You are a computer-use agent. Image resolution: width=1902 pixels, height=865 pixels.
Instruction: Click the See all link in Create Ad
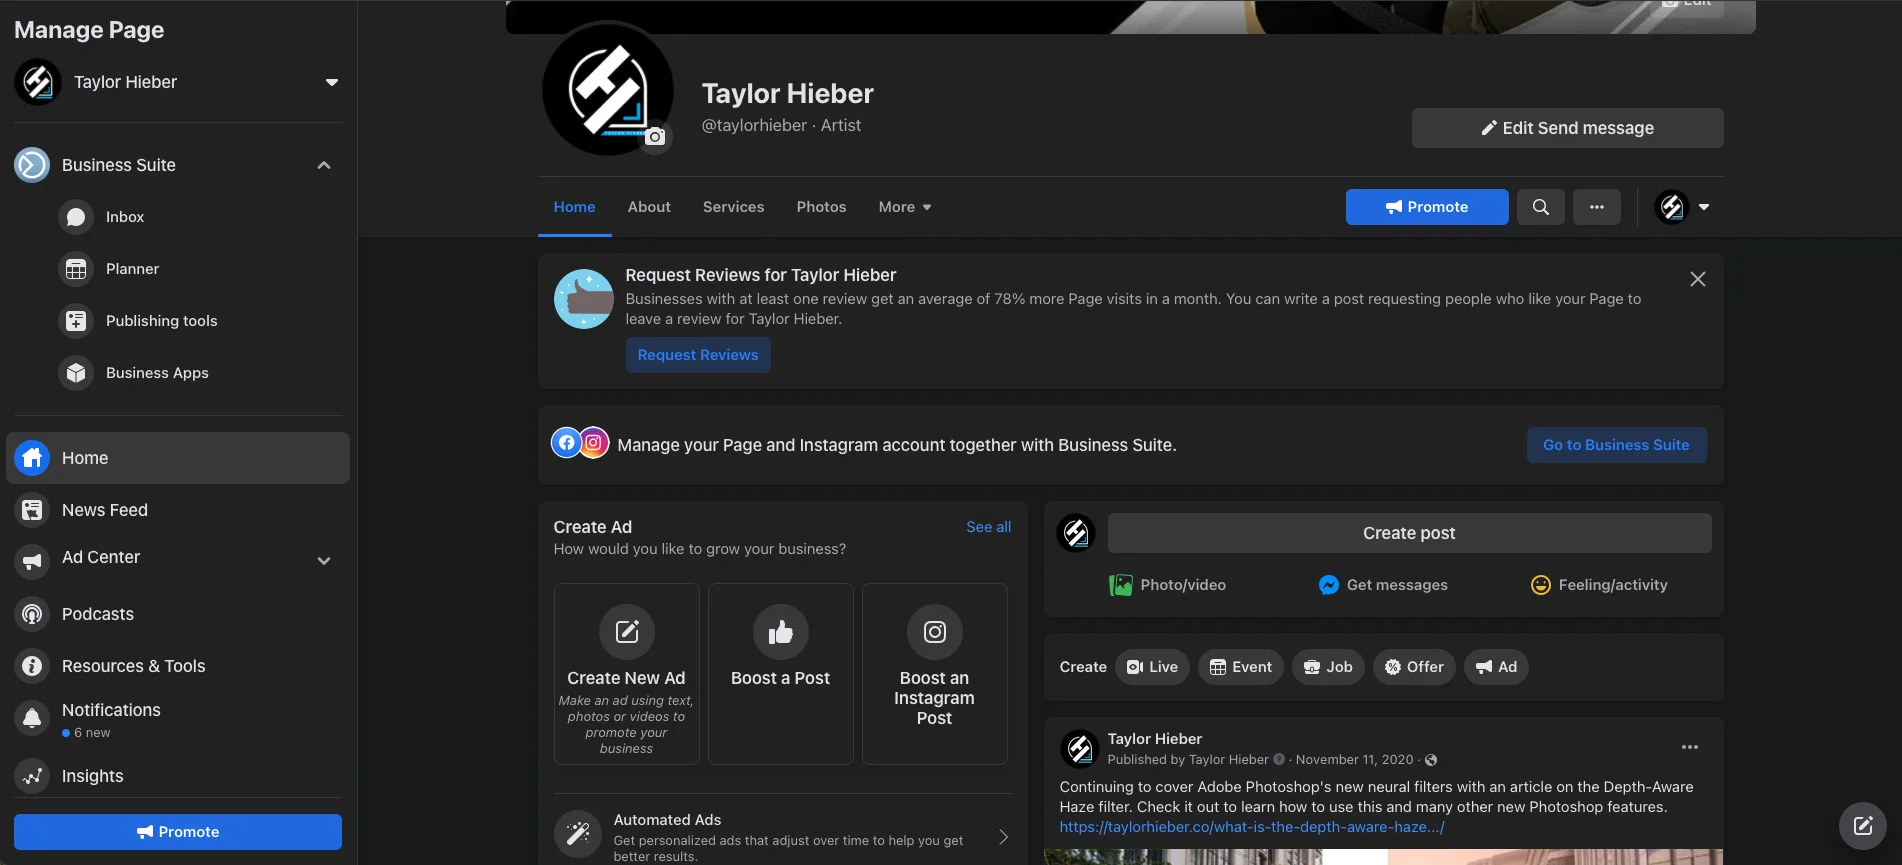989,527
